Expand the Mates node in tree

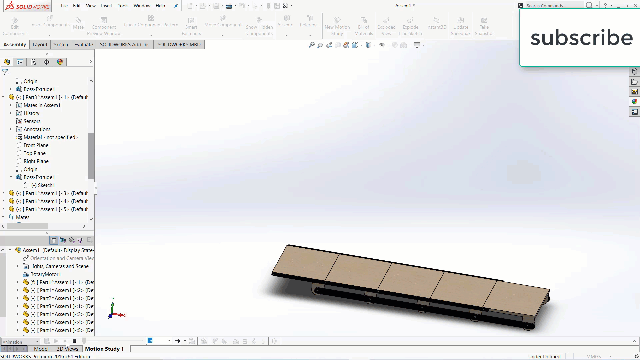[4, 217]
